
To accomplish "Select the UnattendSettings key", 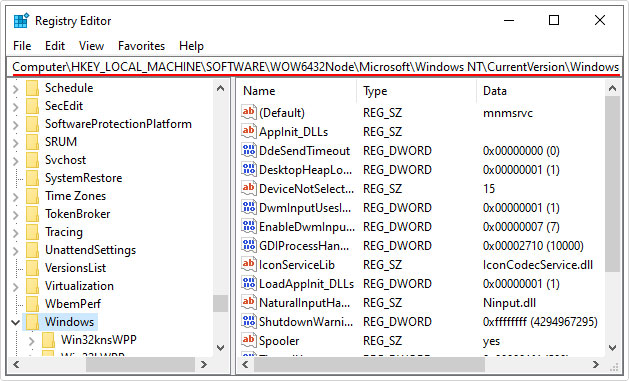I will coord(90,250).
